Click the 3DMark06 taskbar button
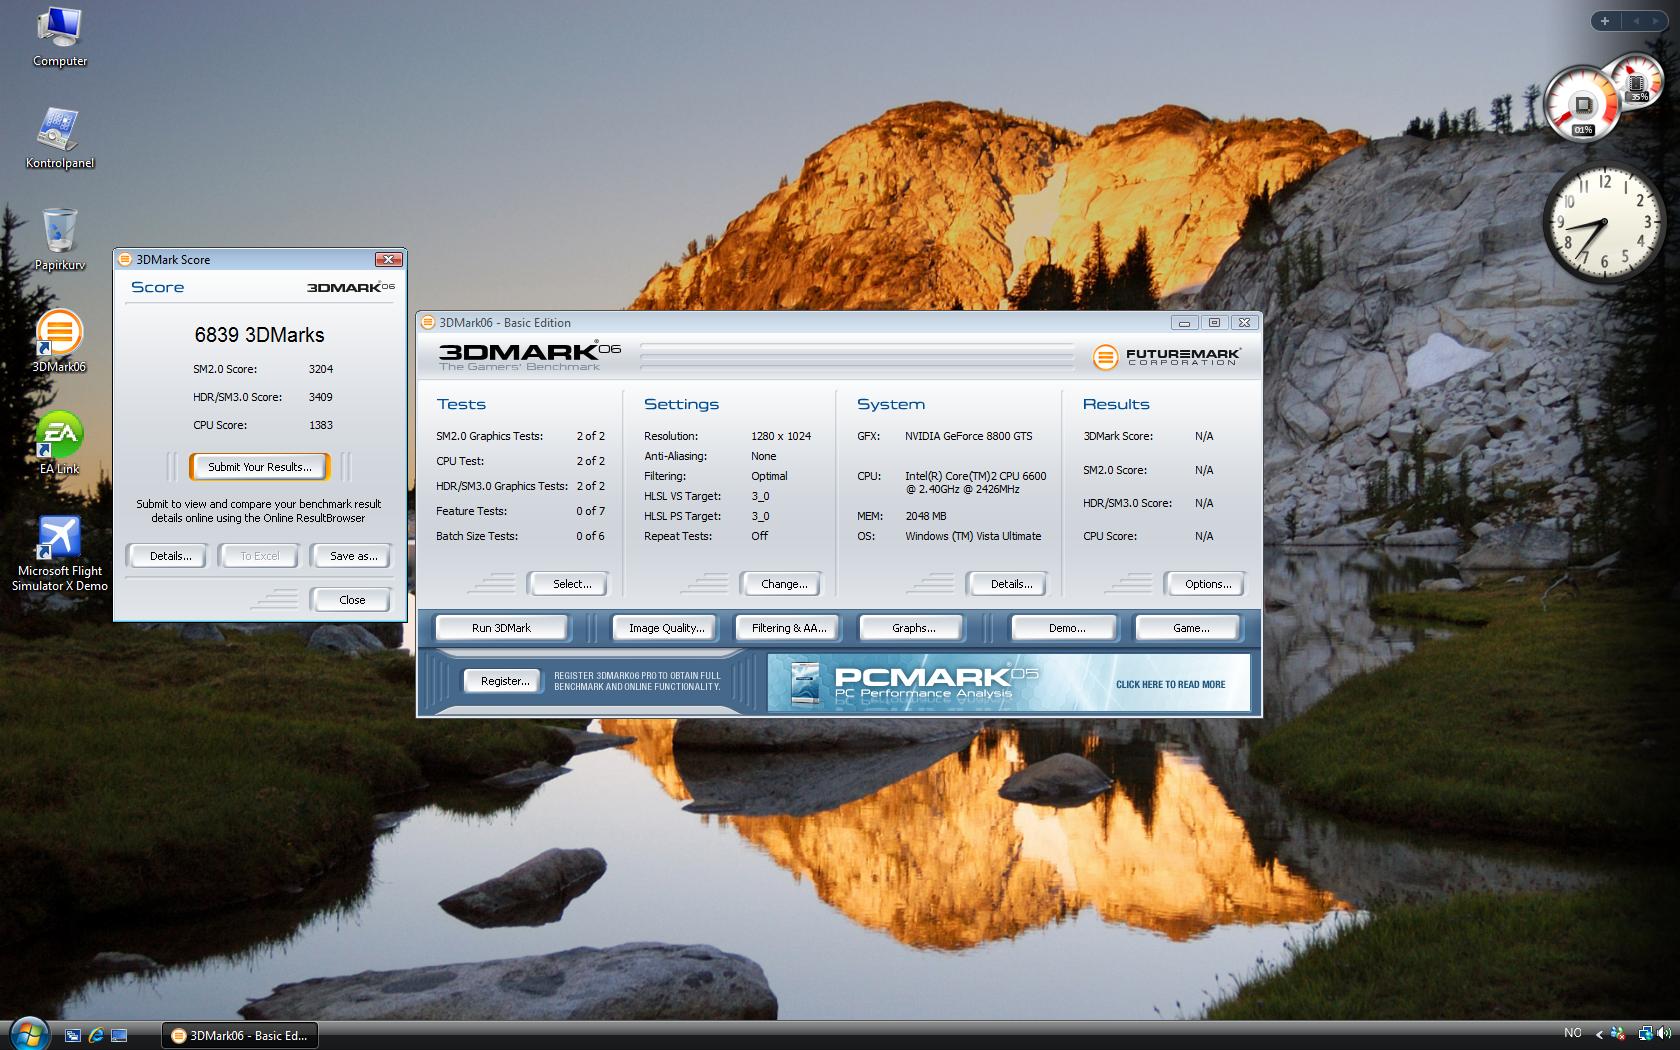This screenshot has height=1050, width=1680. coord(240,1035)
